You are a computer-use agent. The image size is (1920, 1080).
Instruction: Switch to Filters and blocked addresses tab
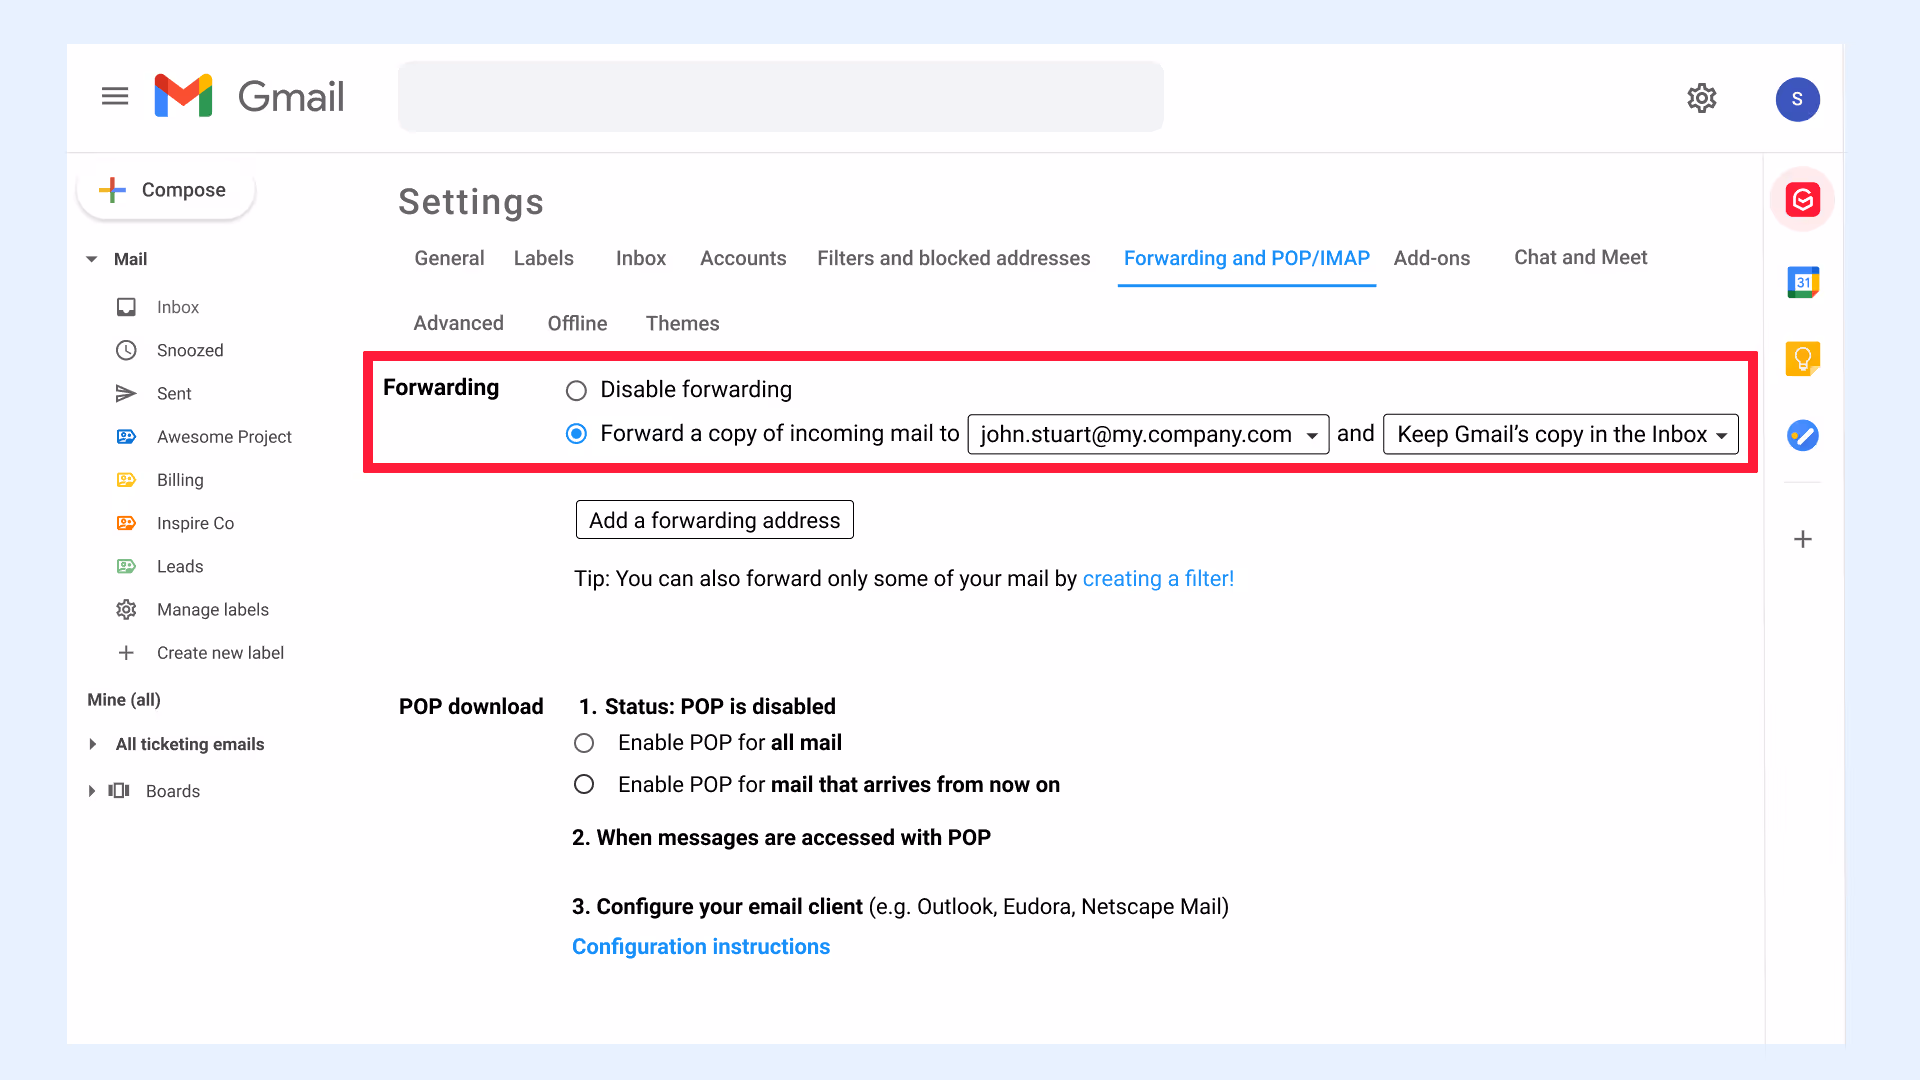953,258
